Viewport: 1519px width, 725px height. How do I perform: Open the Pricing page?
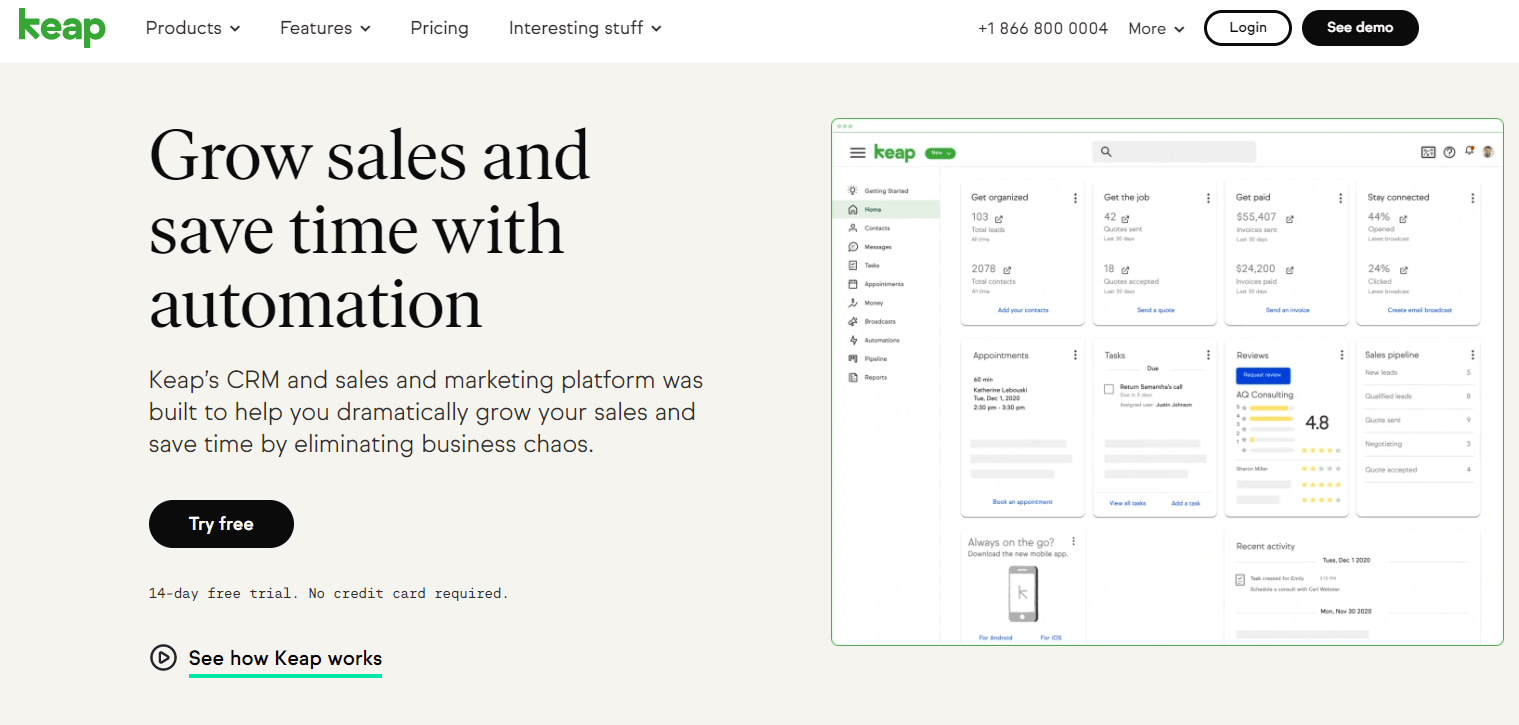tap(439, 28)
